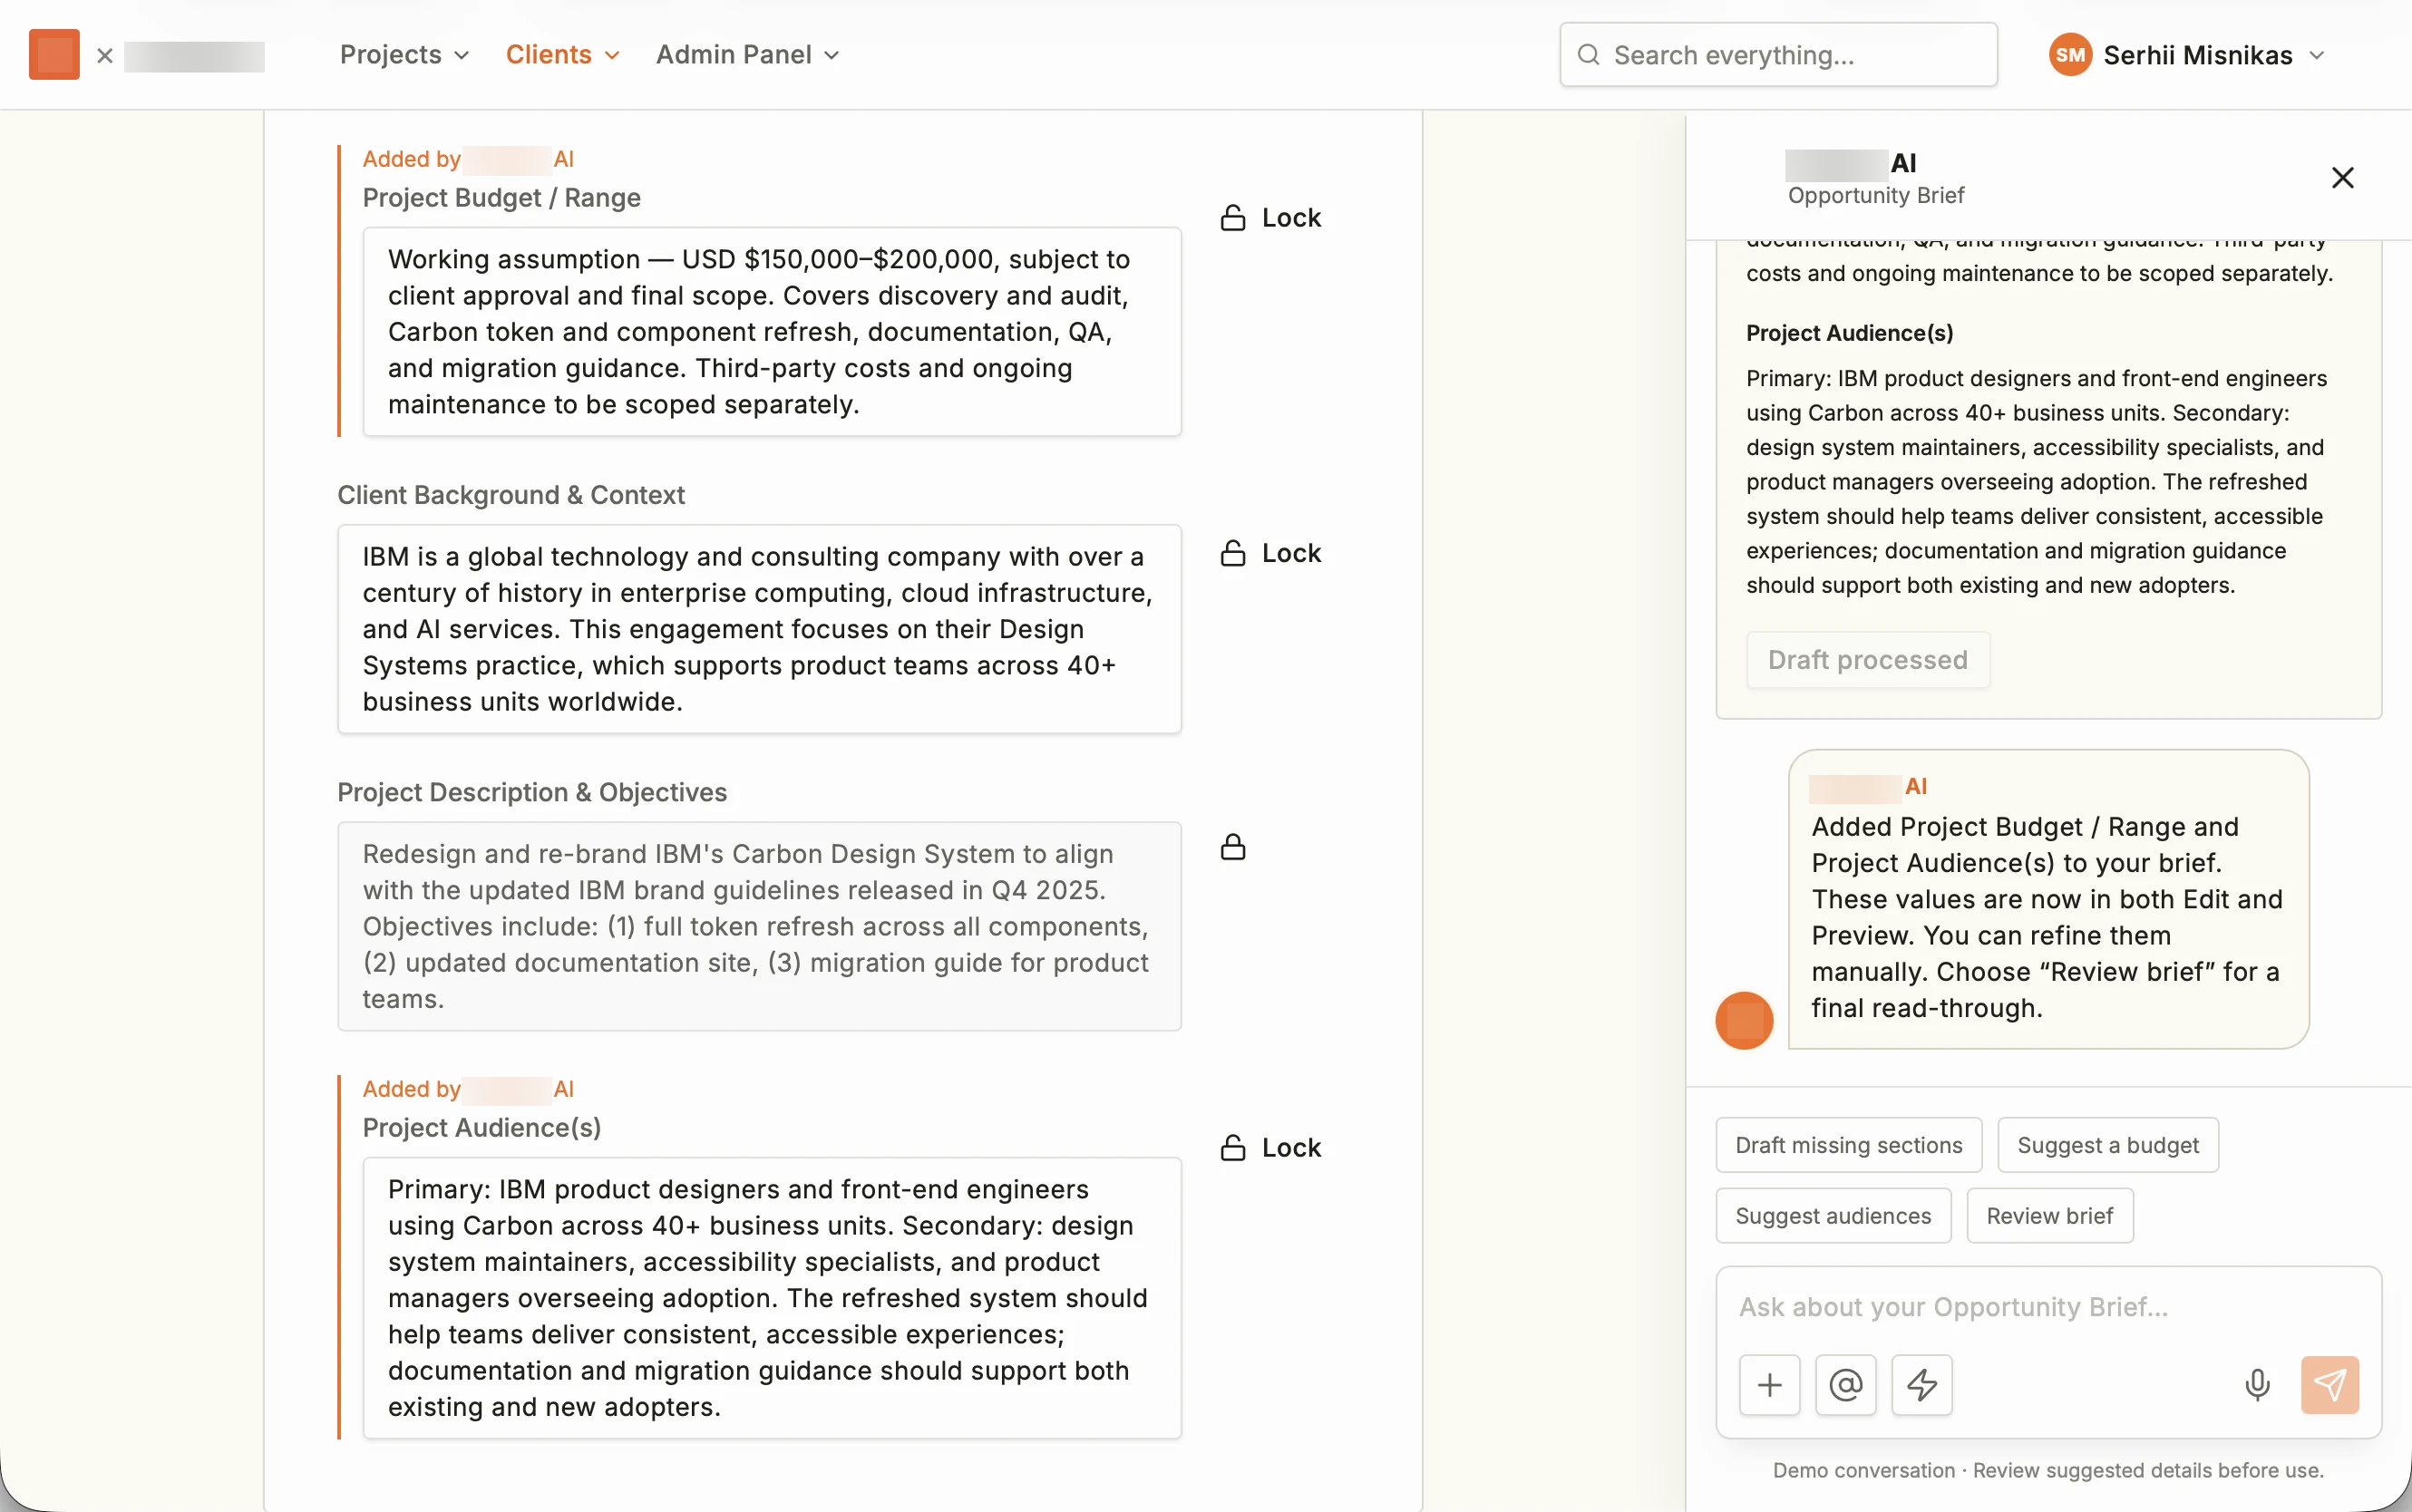Click Suggest audiences suggestion
The width and height of the screenshot is (2412, 1512).
1833,1216
